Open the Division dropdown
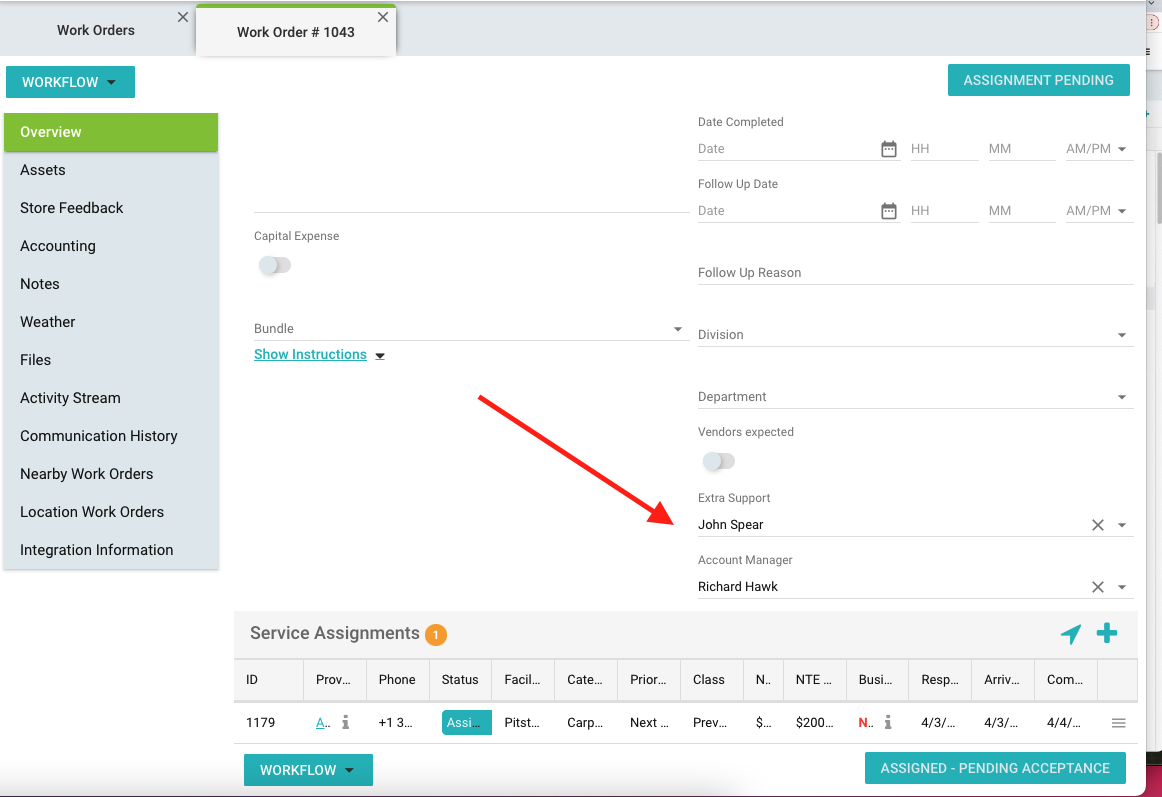1162x797 pixels. point(1121,335)
